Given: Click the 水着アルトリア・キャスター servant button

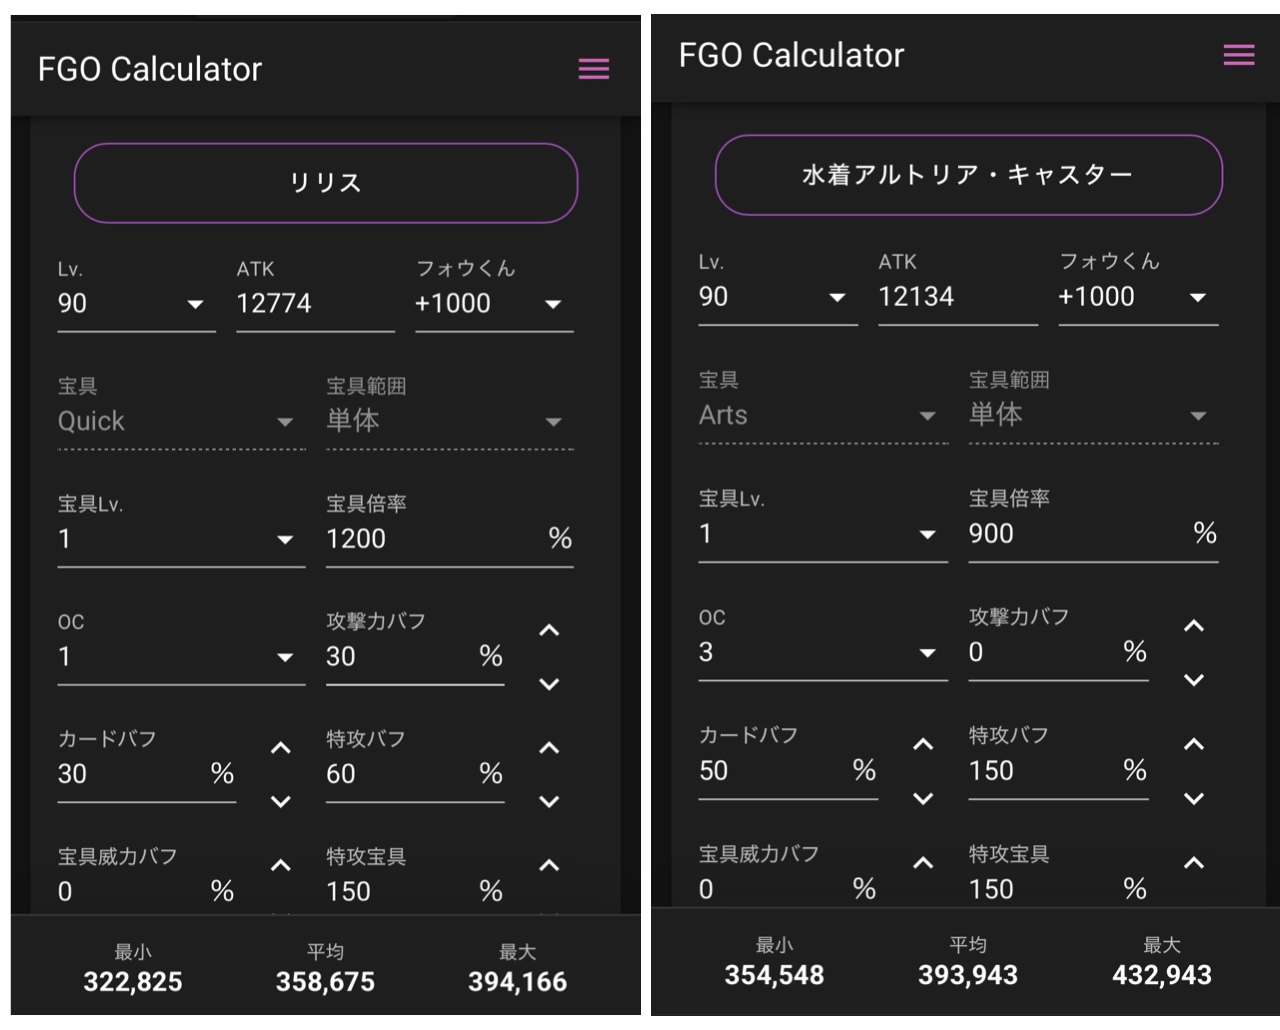Looking at the screenshot, I should (x=968, y=175).
